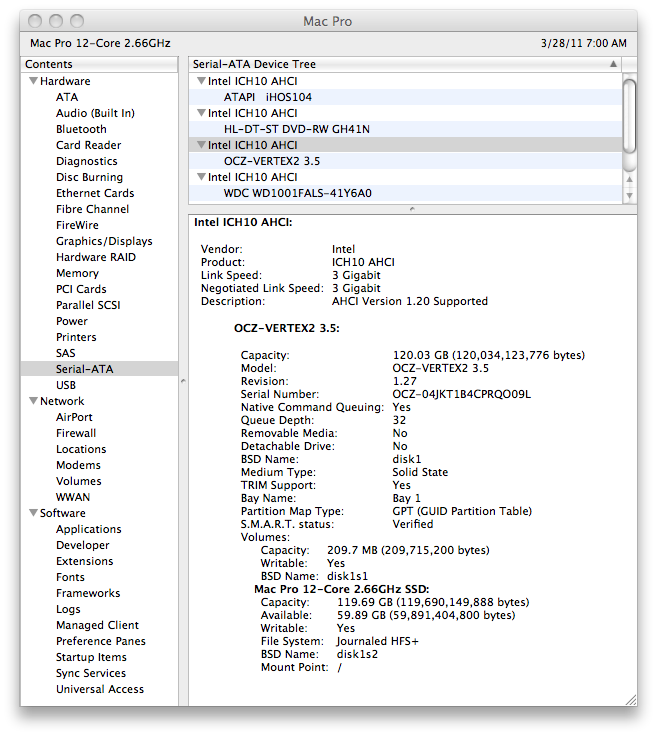The image size is (657, 736).
Task: Select WDC WD1001FALS-41Y6A0 drive row
Action: [x=405, y=193]
